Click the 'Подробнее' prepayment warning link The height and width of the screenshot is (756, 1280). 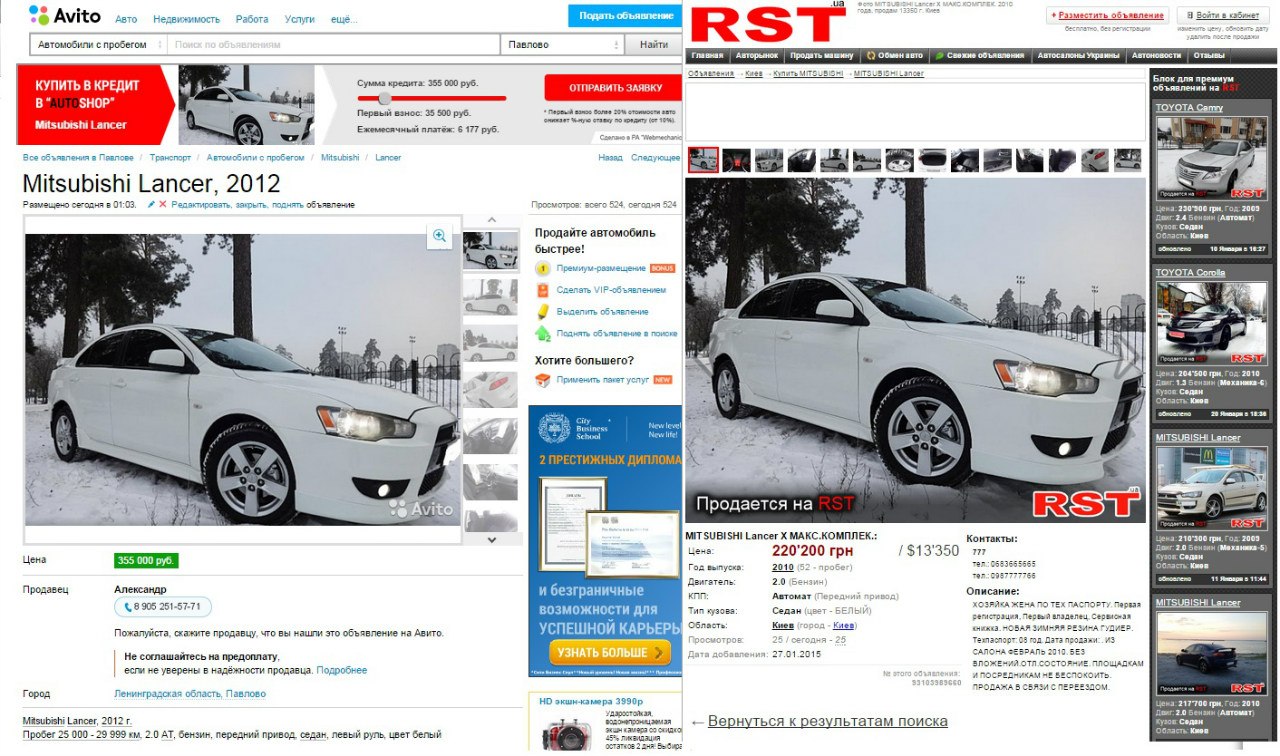(x=342, y=670)
